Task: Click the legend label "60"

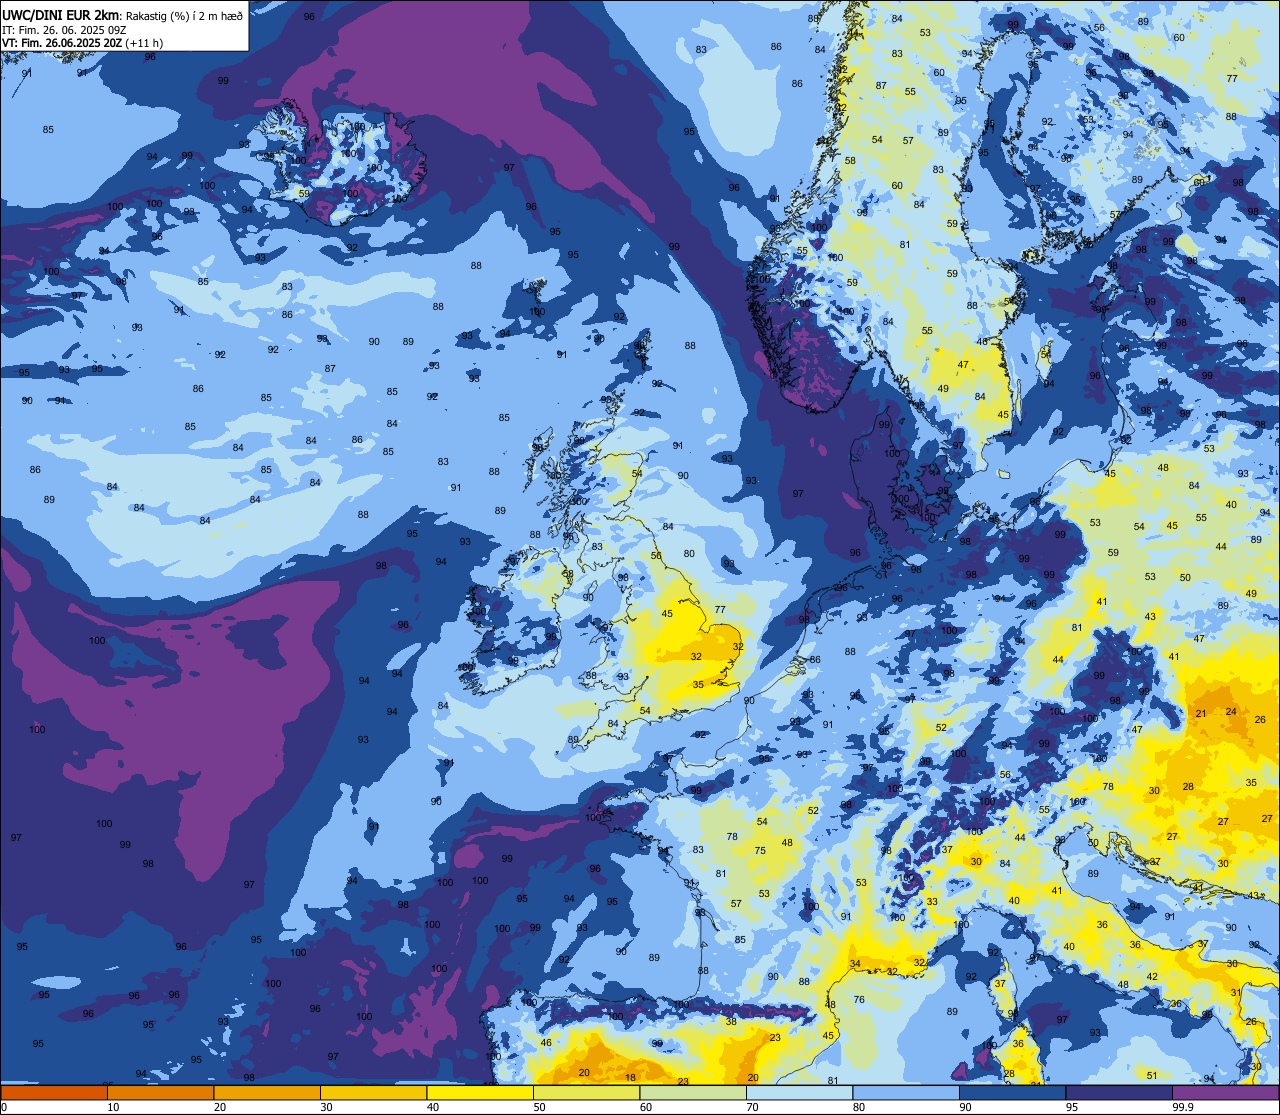Action: coord(646,1107)
